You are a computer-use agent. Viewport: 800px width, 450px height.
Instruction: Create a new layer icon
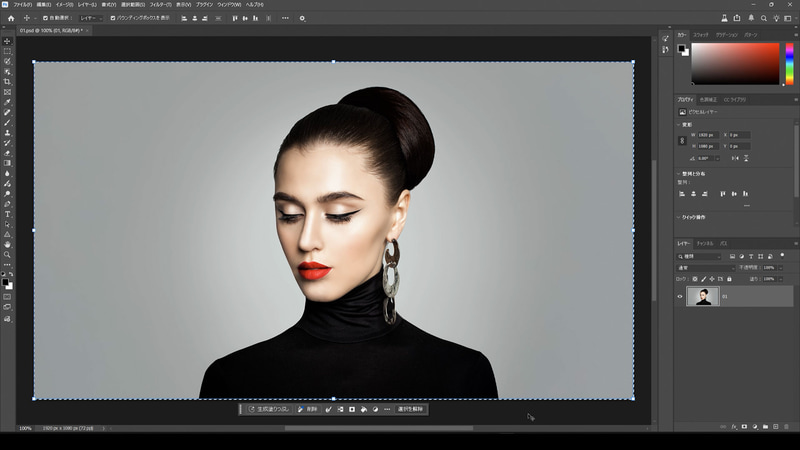coord(776,427)
